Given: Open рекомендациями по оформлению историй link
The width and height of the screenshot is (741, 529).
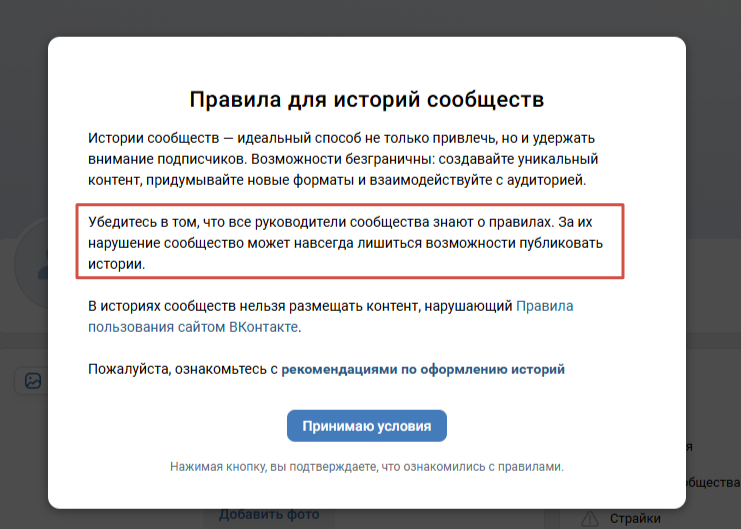Looking at the screenshot, I should click(x=423, y=369).
